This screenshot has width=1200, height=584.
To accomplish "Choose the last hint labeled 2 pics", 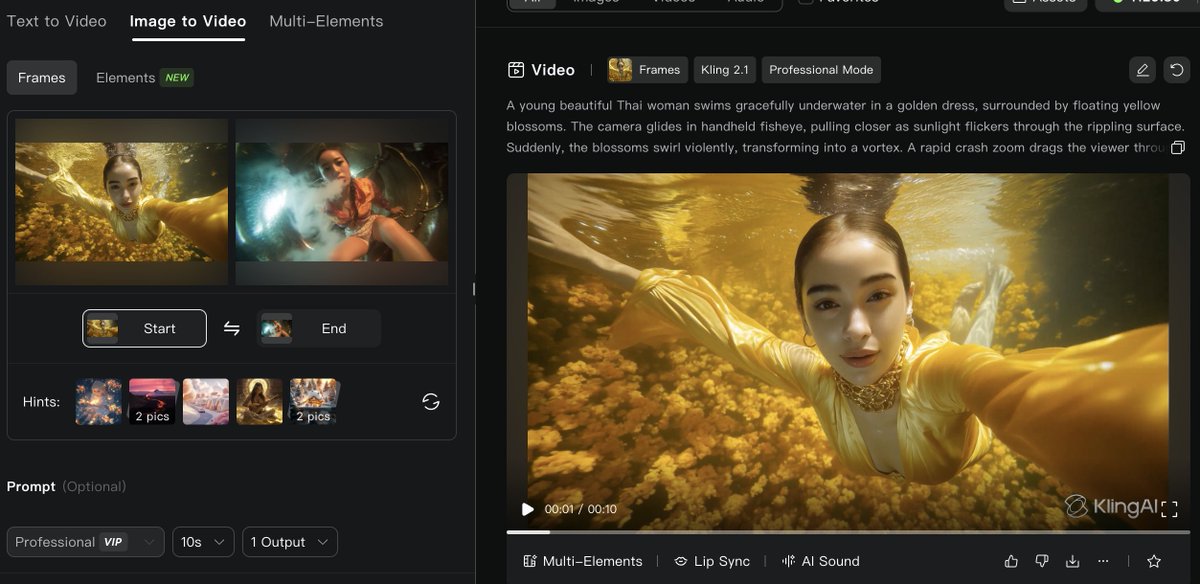I will click(313, 401).
